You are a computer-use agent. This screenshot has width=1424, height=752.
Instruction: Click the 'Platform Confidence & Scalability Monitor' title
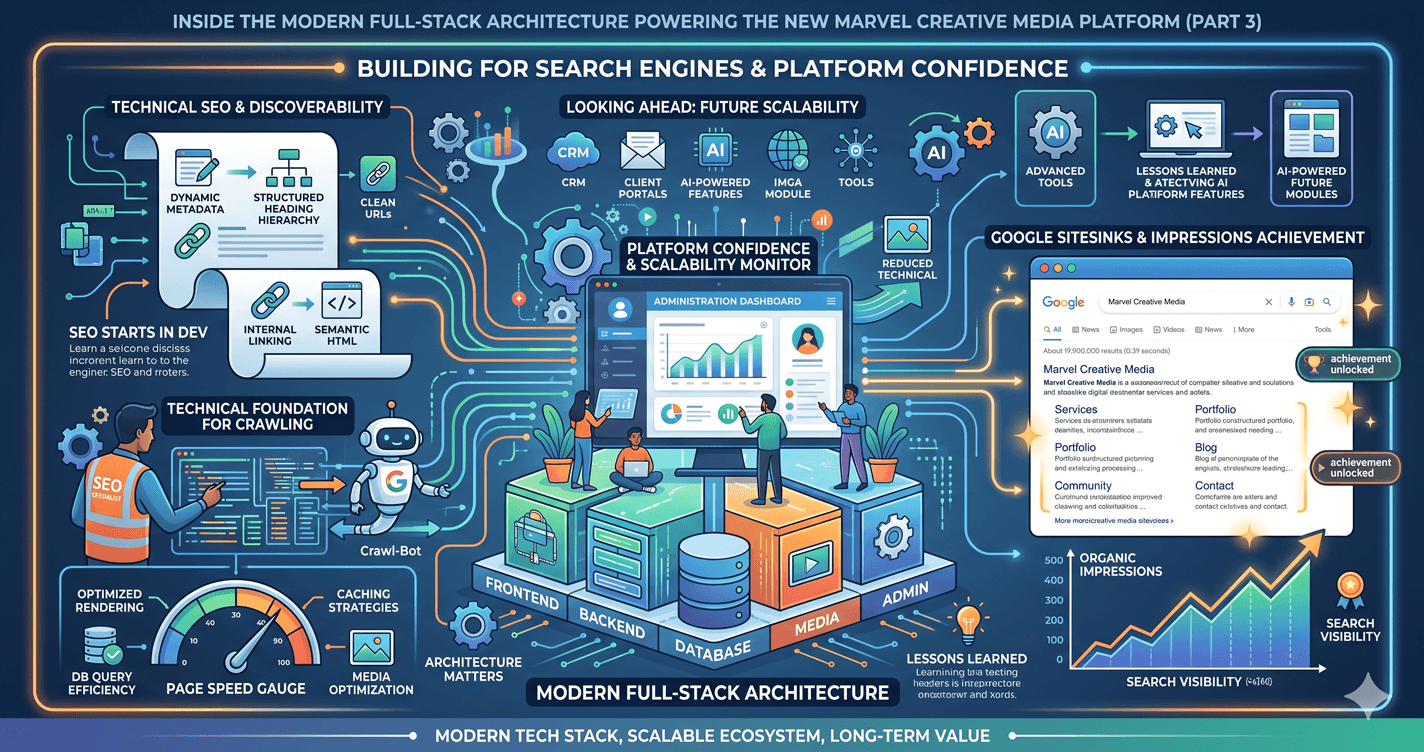718,256
